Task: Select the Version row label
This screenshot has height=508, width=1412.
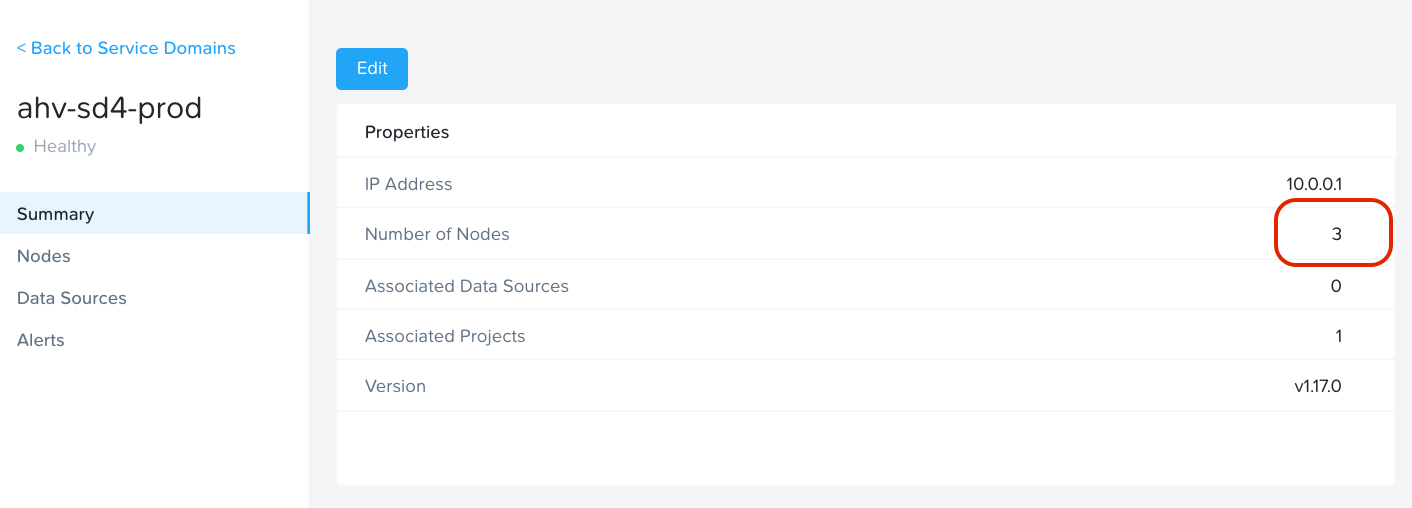Action: (395, 386)
